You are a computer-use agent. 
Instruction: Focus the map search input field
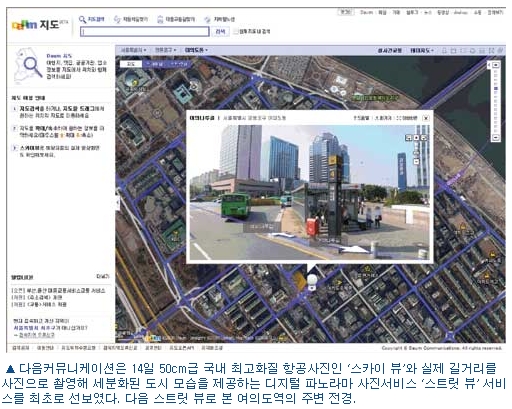click(145, 32)
